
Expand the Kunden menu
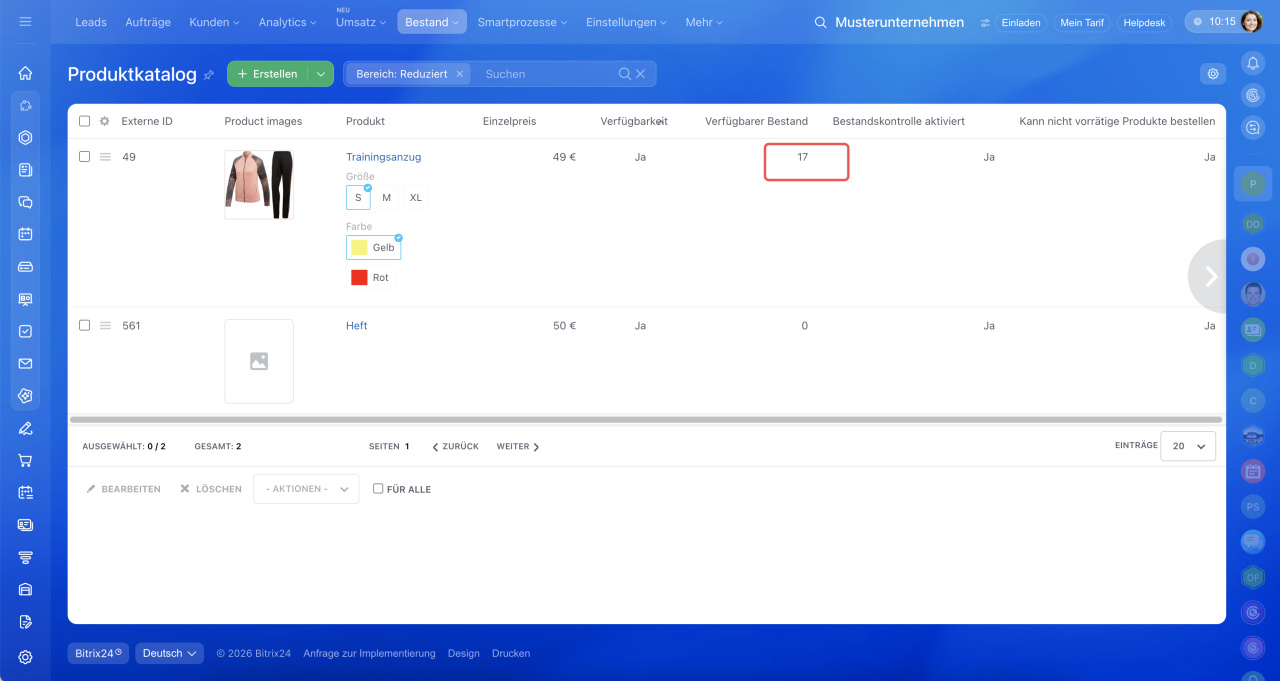tap(214, 22)
